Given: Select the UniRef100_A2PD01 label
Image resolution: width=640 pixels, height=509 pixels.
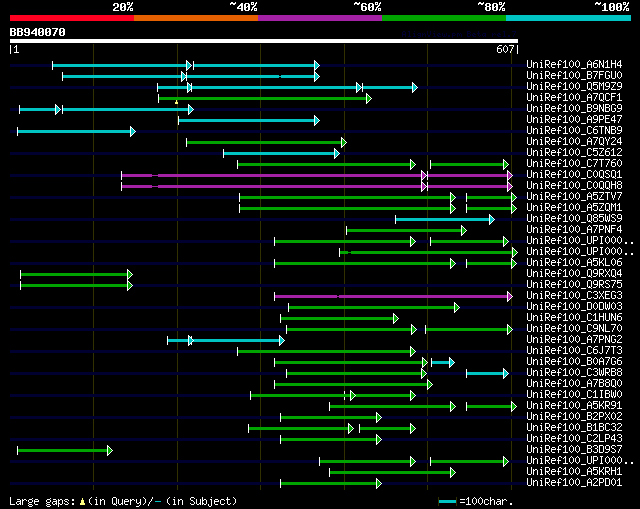Looking at the screenshot, I should click(x=574, y=483).
